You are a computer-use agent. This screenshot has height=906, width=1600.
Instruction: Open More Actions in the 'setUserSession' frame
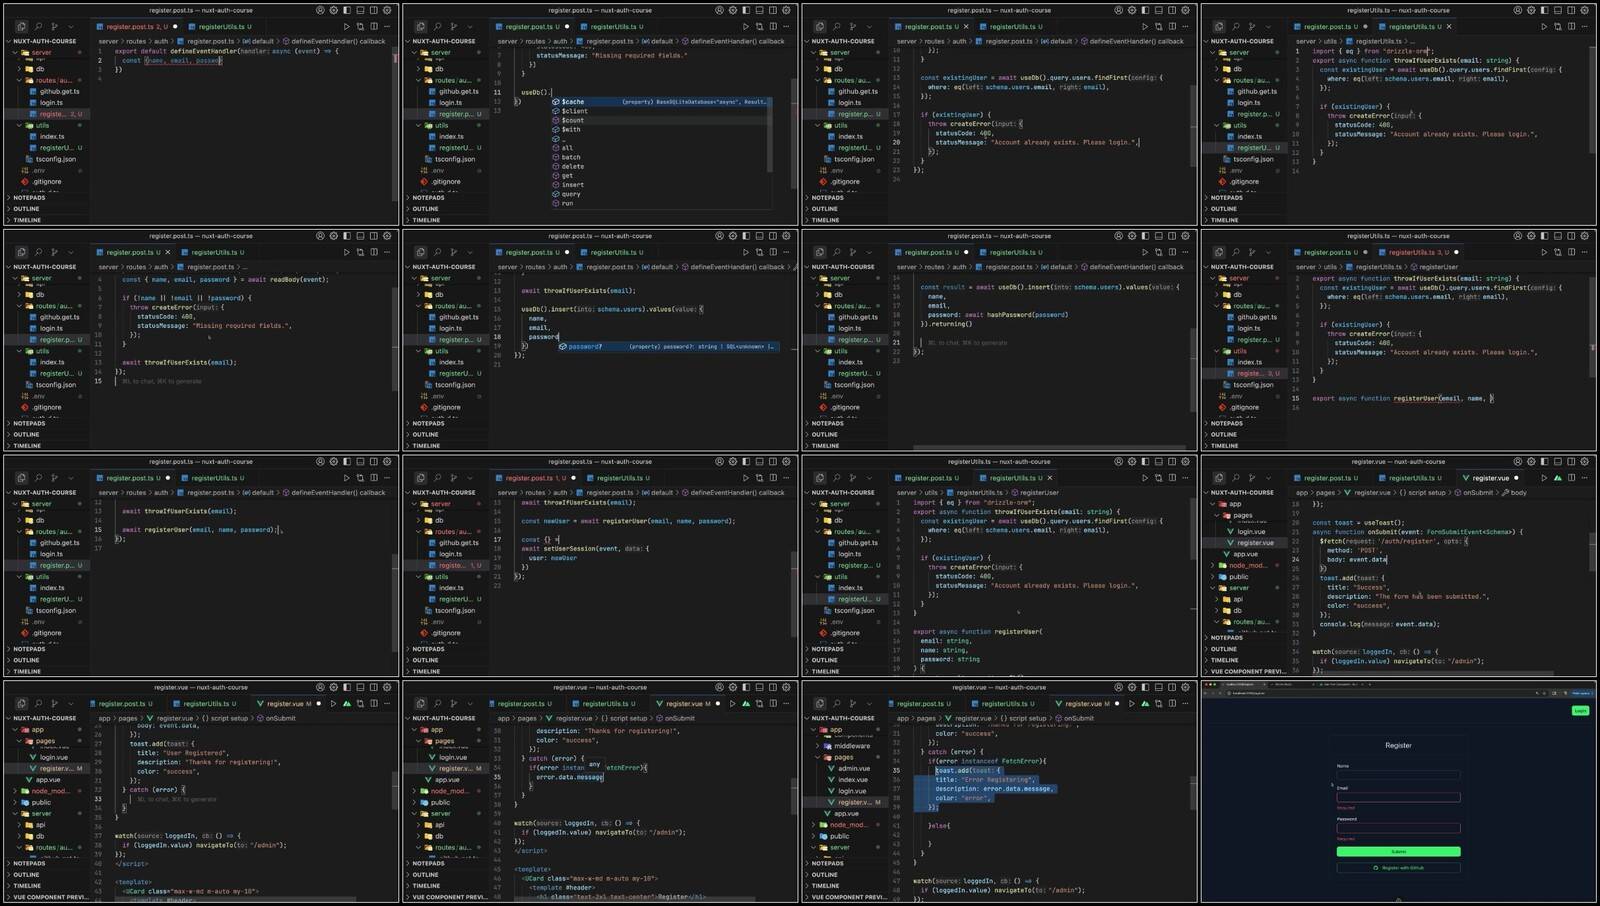[x=786, y=478]
